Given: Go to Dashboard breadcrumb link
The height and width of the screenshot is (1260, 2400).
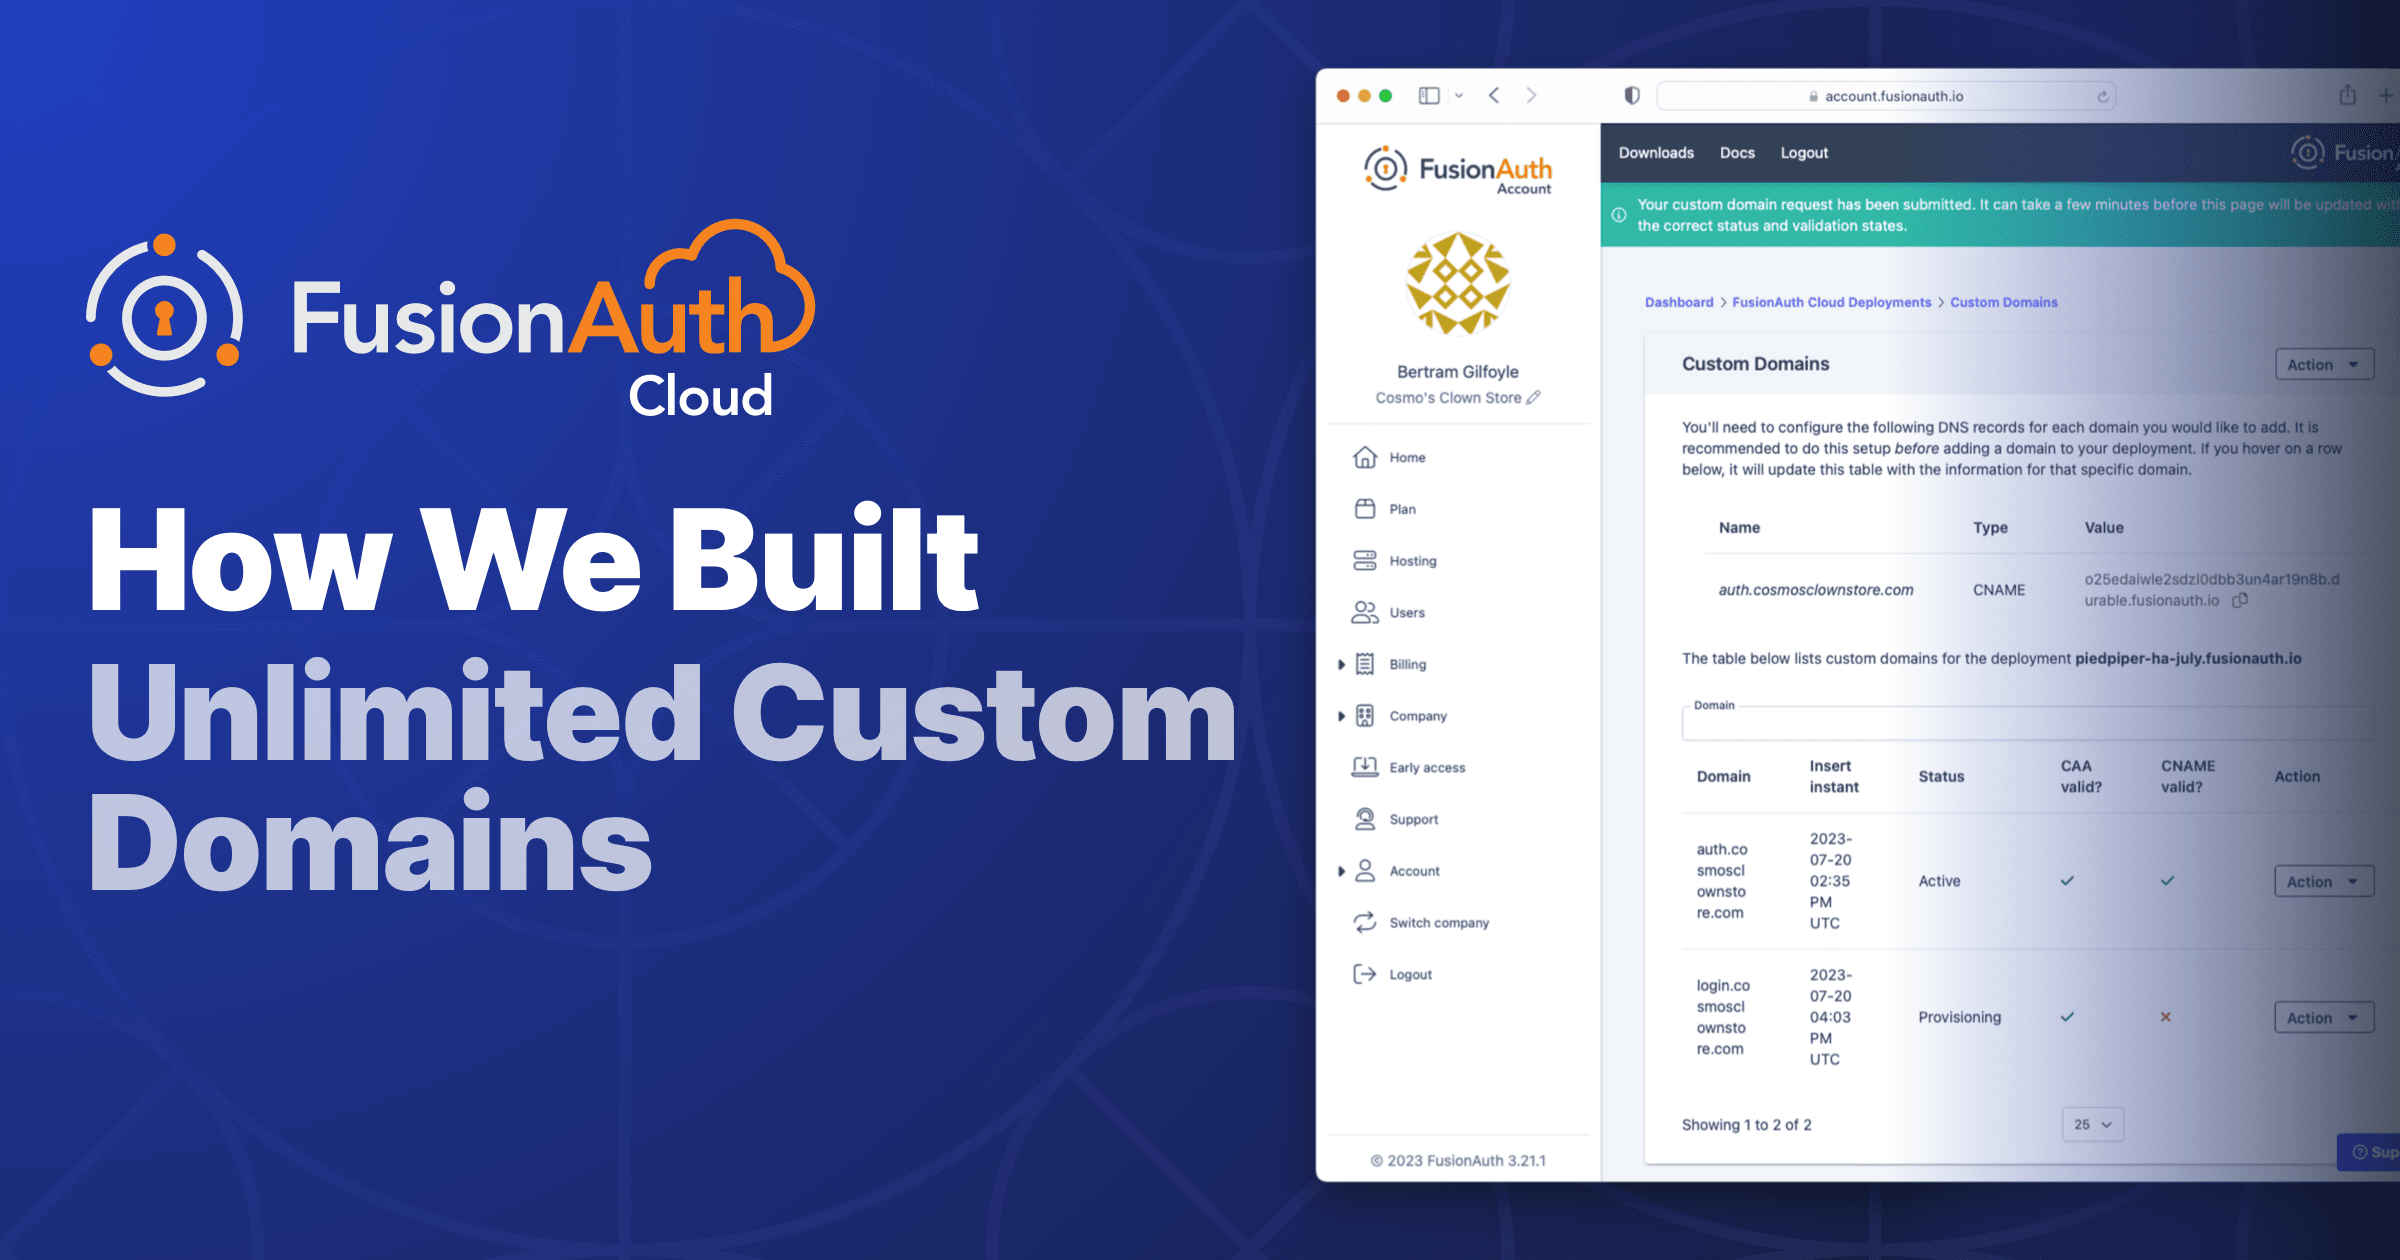Looking at the screenshot, I should 1679,302.
